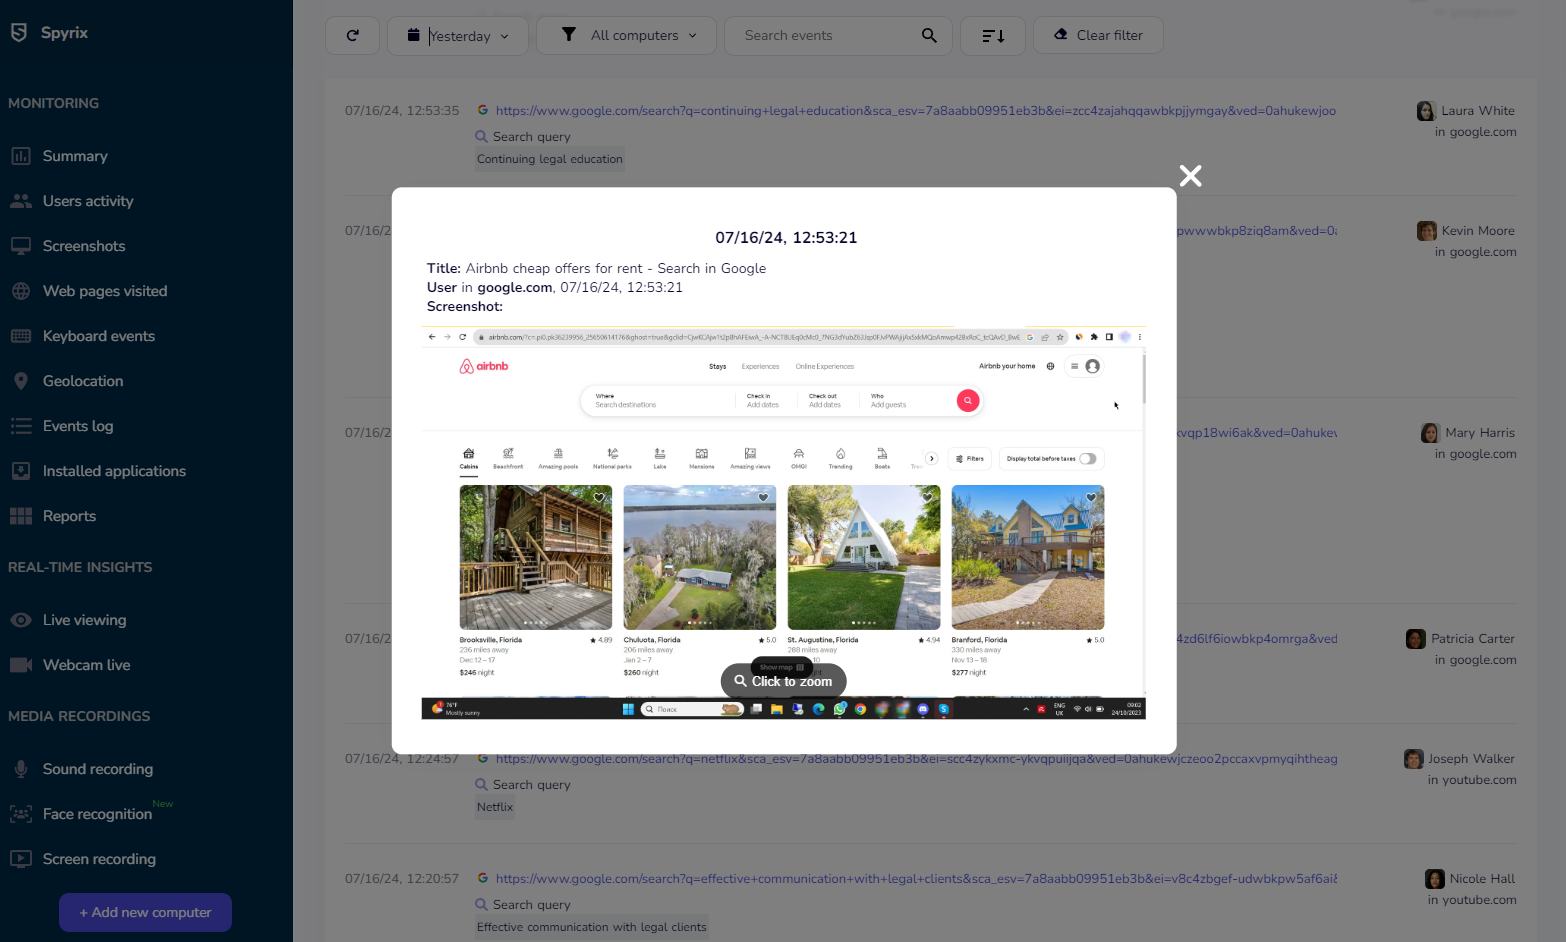Click the refresh button in toolbar

pos(352,35)
